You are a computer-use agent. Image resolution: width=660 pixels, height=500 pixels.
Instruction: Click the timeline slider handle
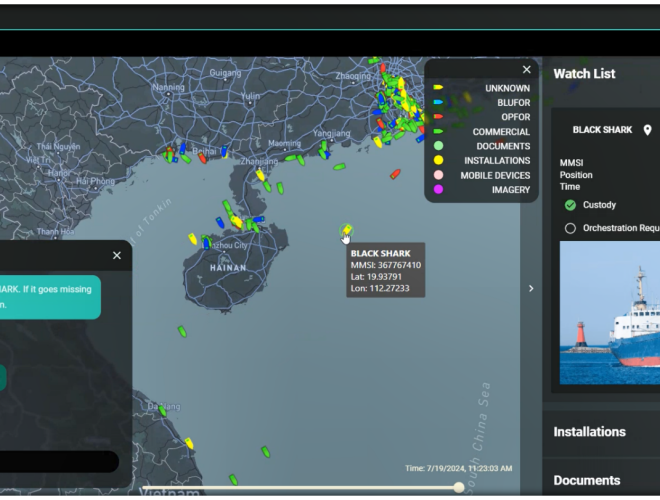(x=459, y=487)
